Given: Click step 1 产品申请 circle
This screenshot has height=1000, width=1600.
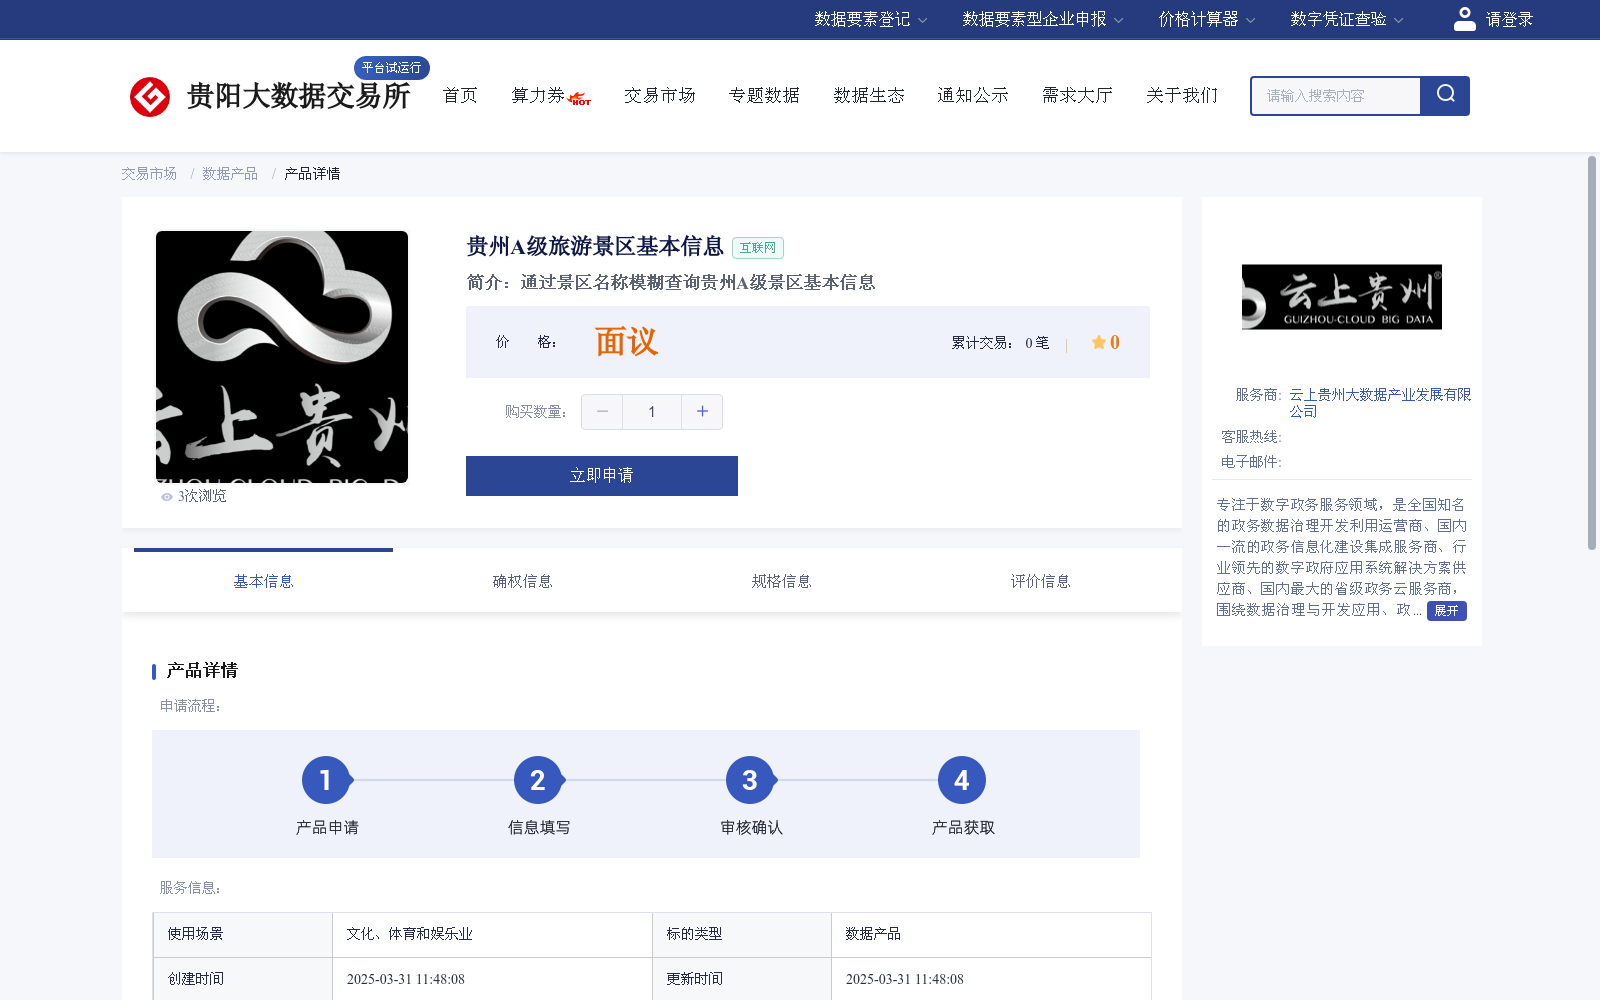Looking at the screenshot, I should pos(326,780).
